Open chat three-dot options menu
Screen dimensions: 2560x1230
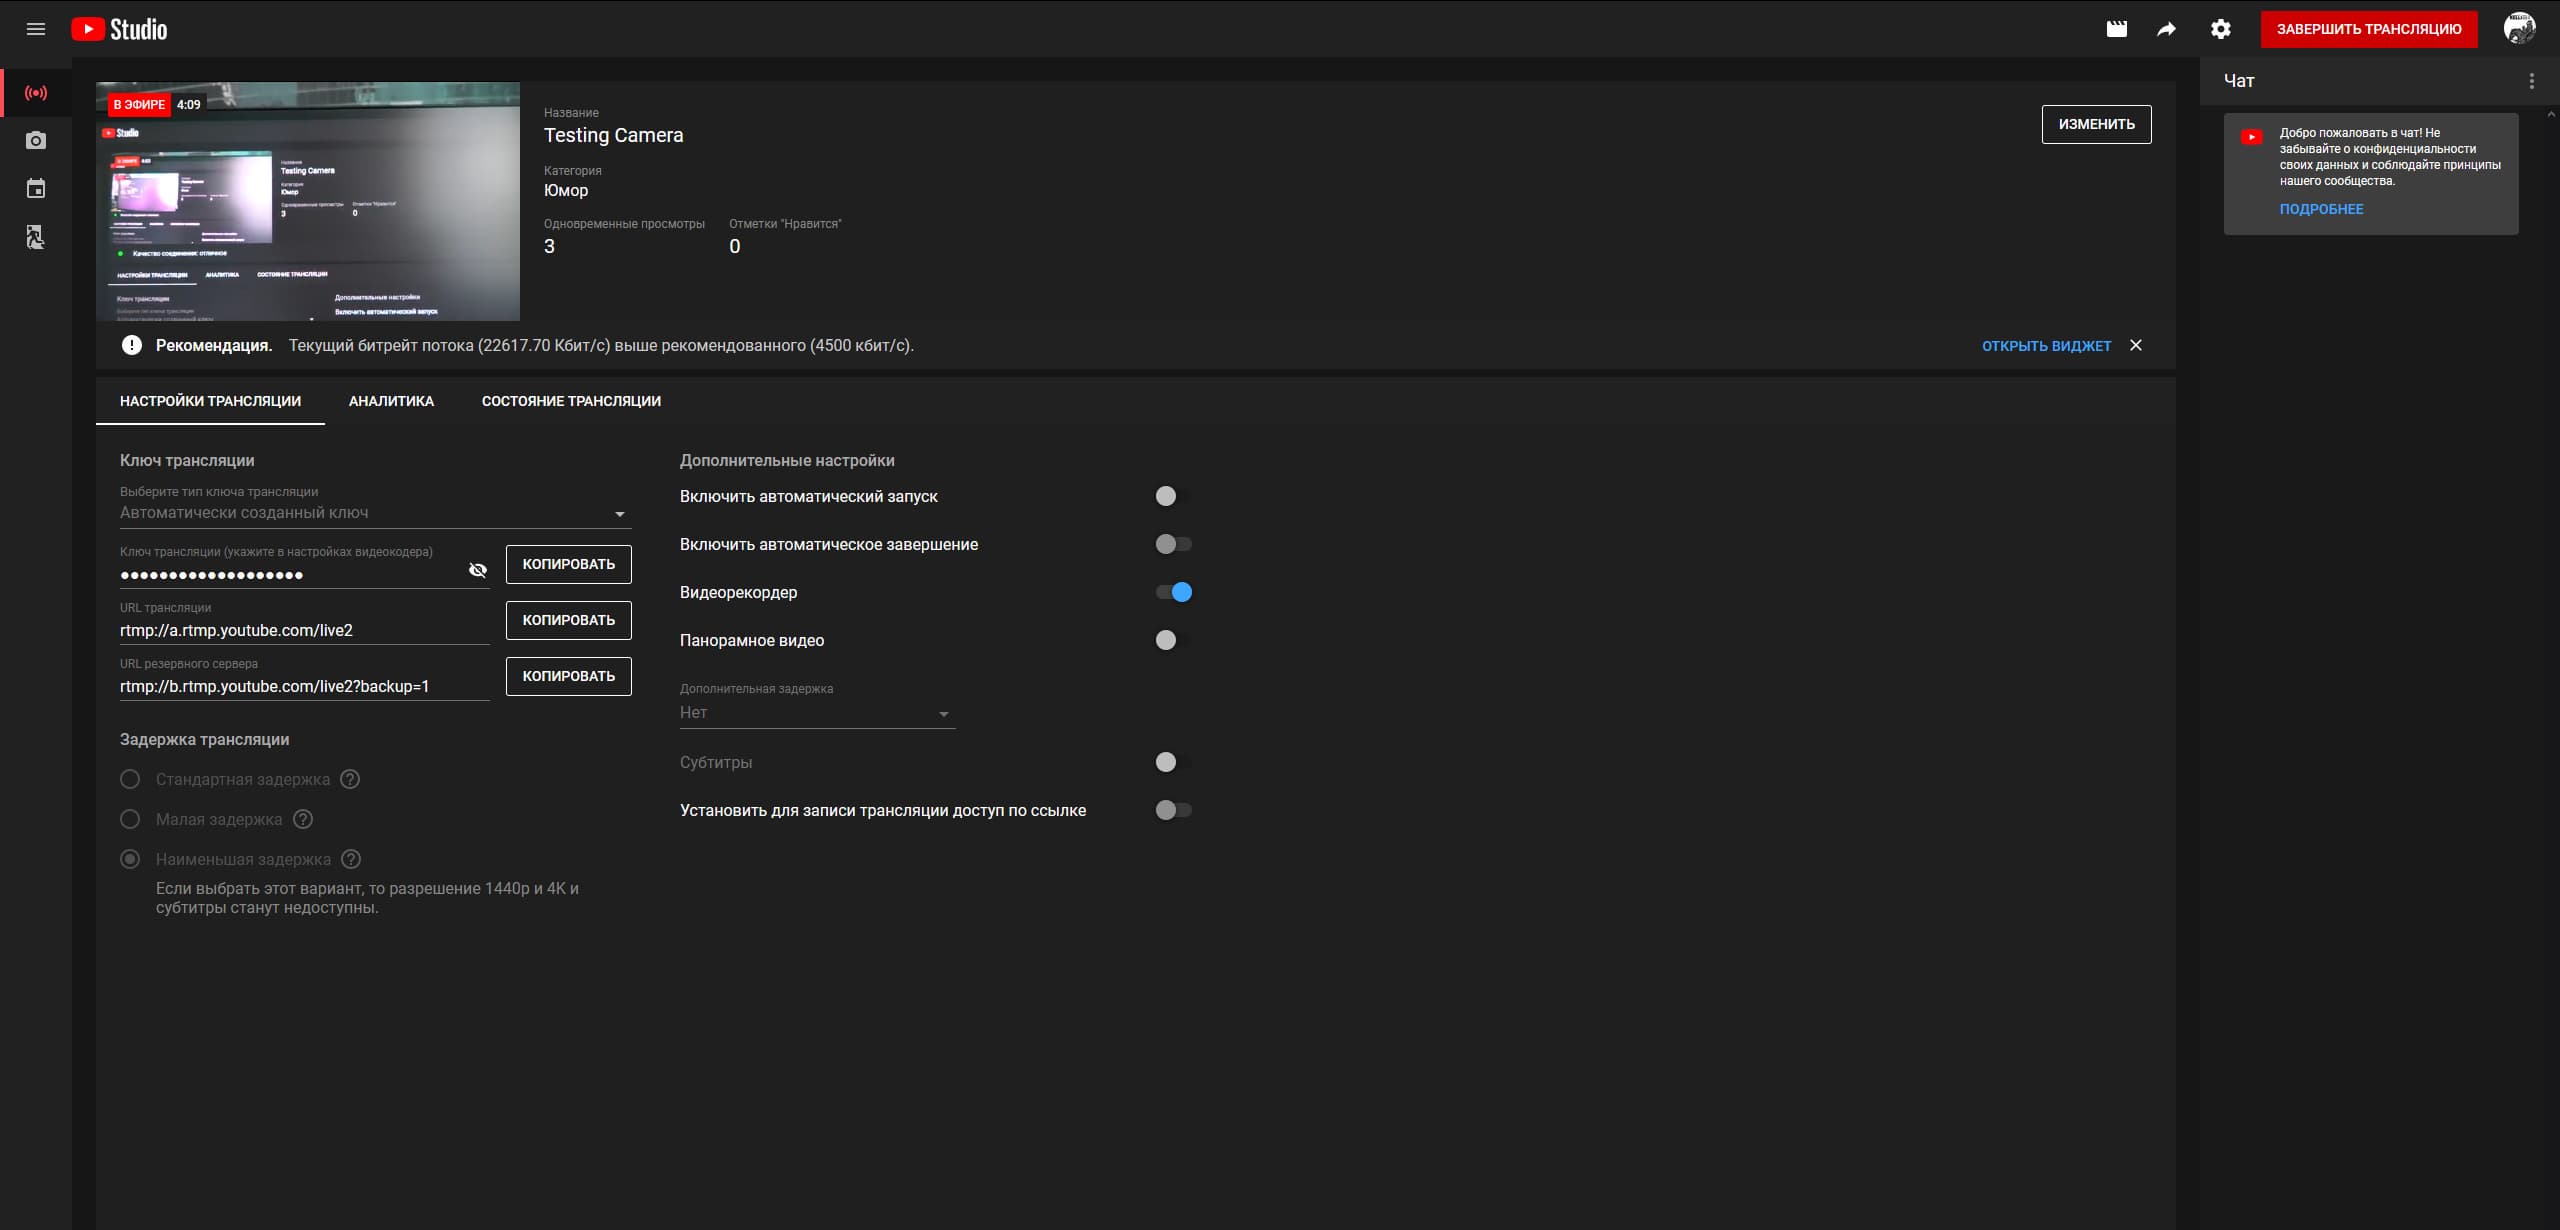pos(2531,81)
